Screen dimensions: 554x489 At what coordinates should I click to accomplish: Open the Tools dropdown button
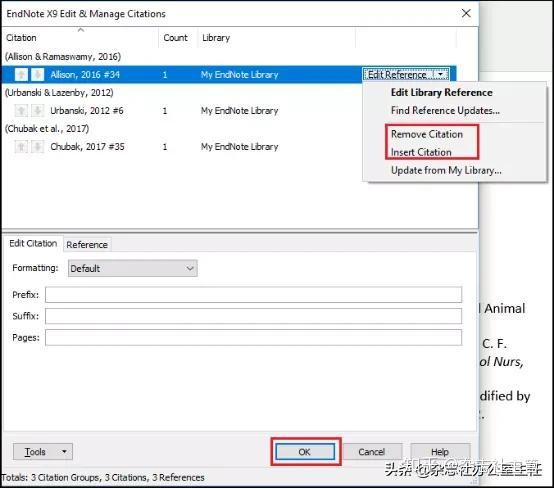click(43, 452)
